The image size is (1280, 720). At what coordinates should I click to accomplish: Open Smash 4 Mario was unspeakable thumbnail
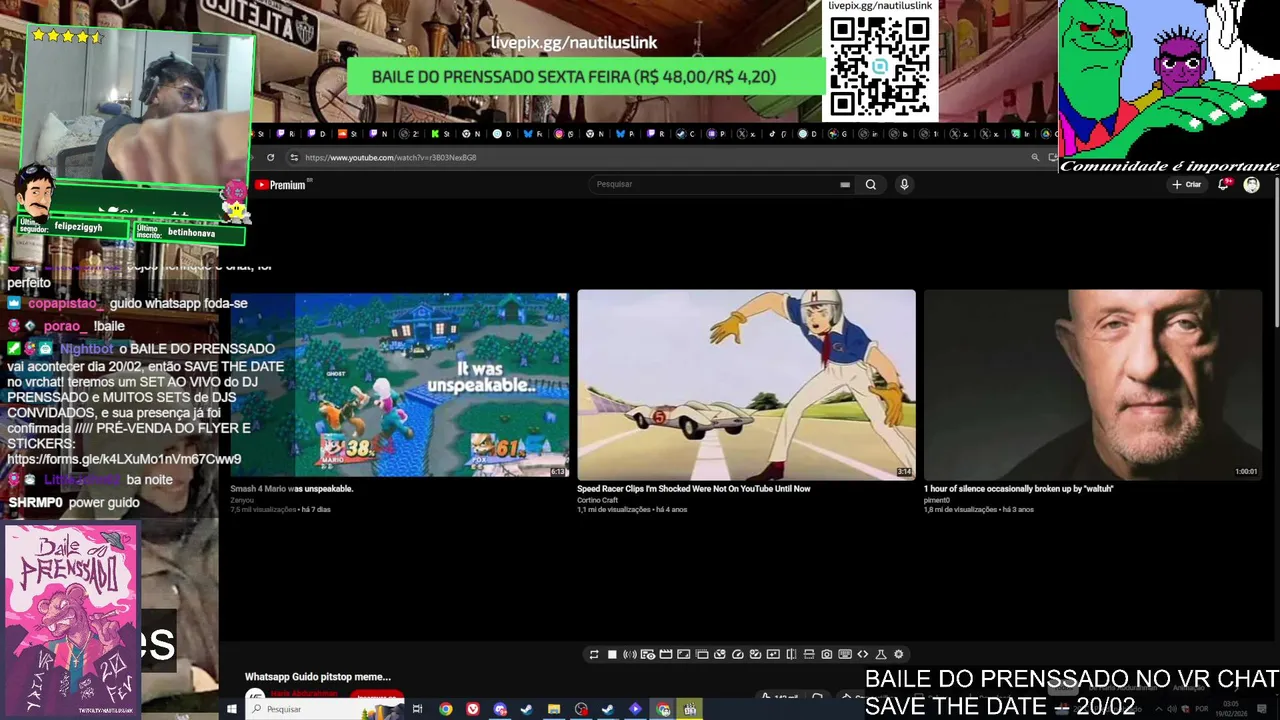[x=400, y=385]
